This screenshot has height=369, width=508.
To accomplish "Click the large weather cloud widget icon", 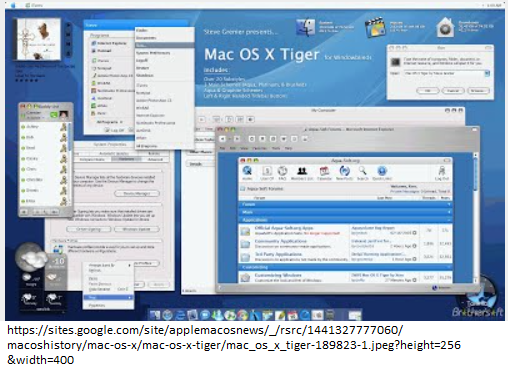I will coord(31,257).
